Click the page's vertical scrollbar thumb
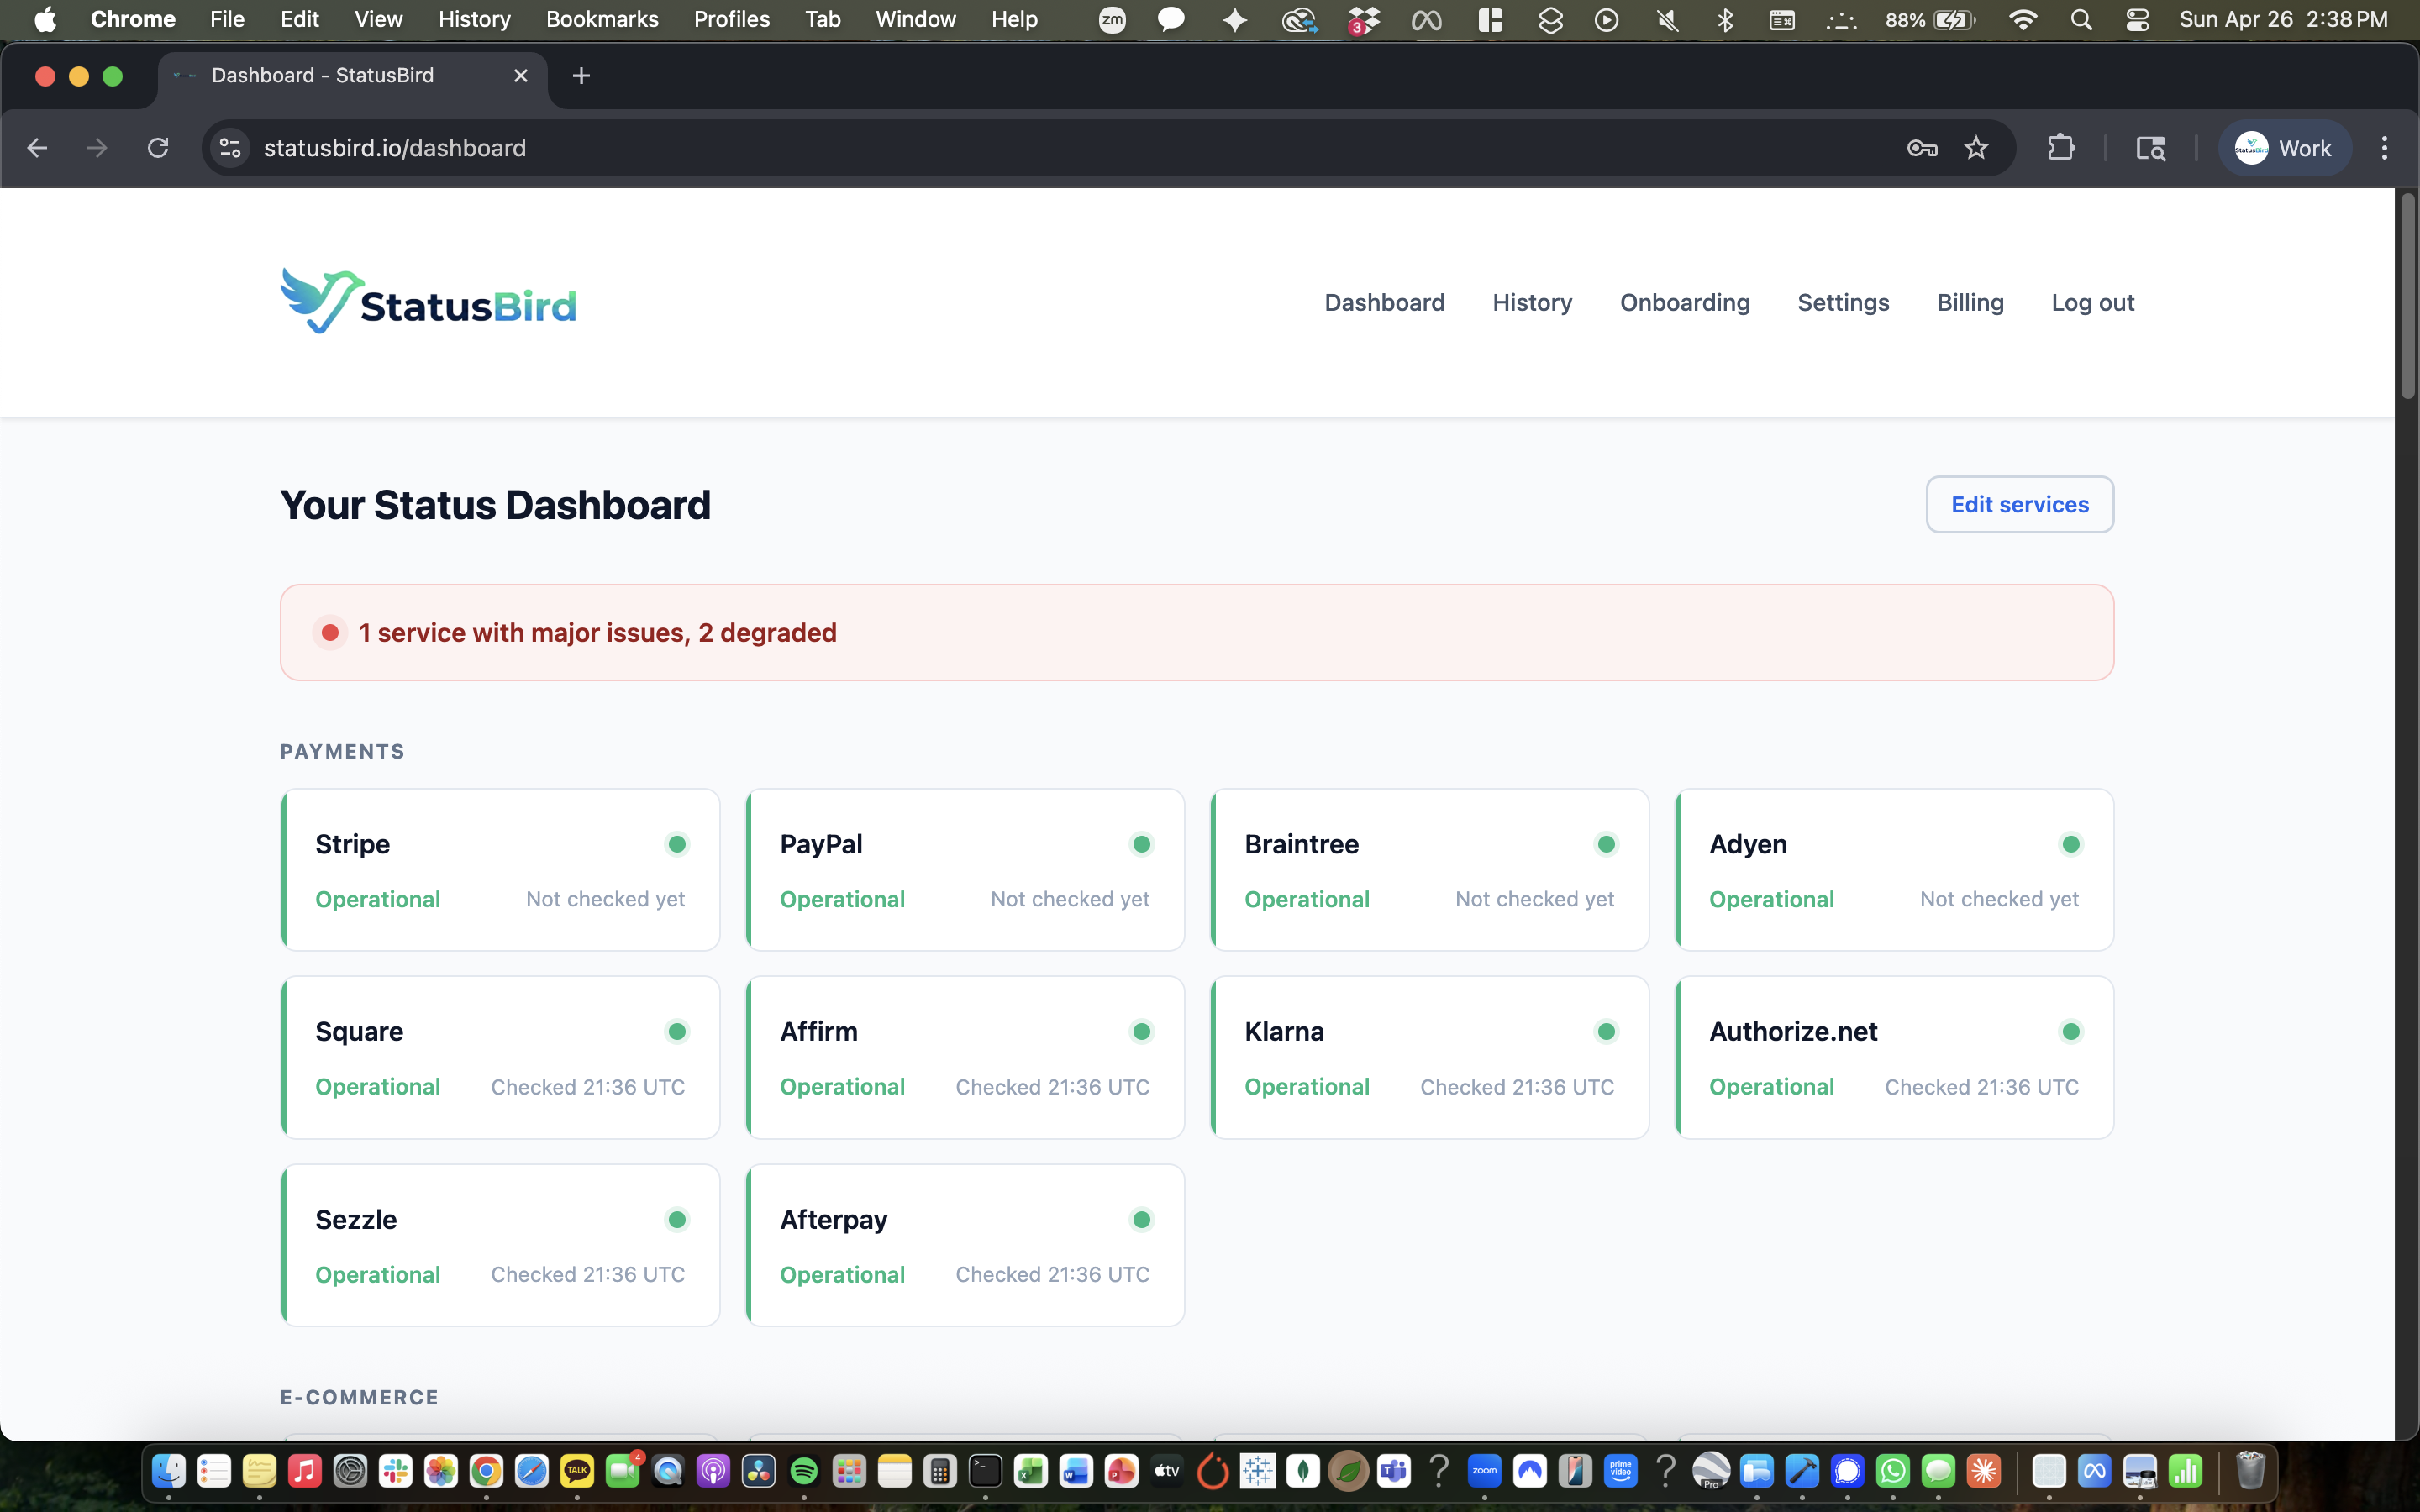This screenshot has height=1512, width=2420. tap(2407, 296)
